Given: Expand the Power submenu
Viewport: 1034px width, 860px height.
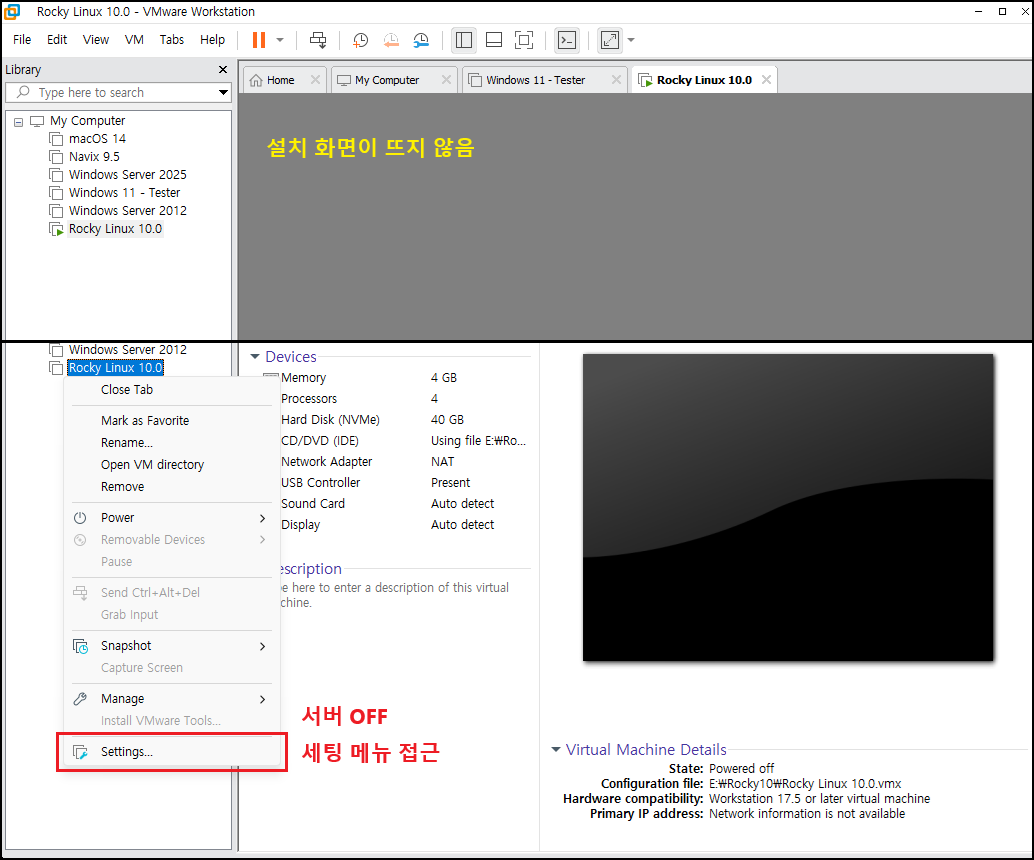Looking at the screenshot, I should (x=171, y=518).
